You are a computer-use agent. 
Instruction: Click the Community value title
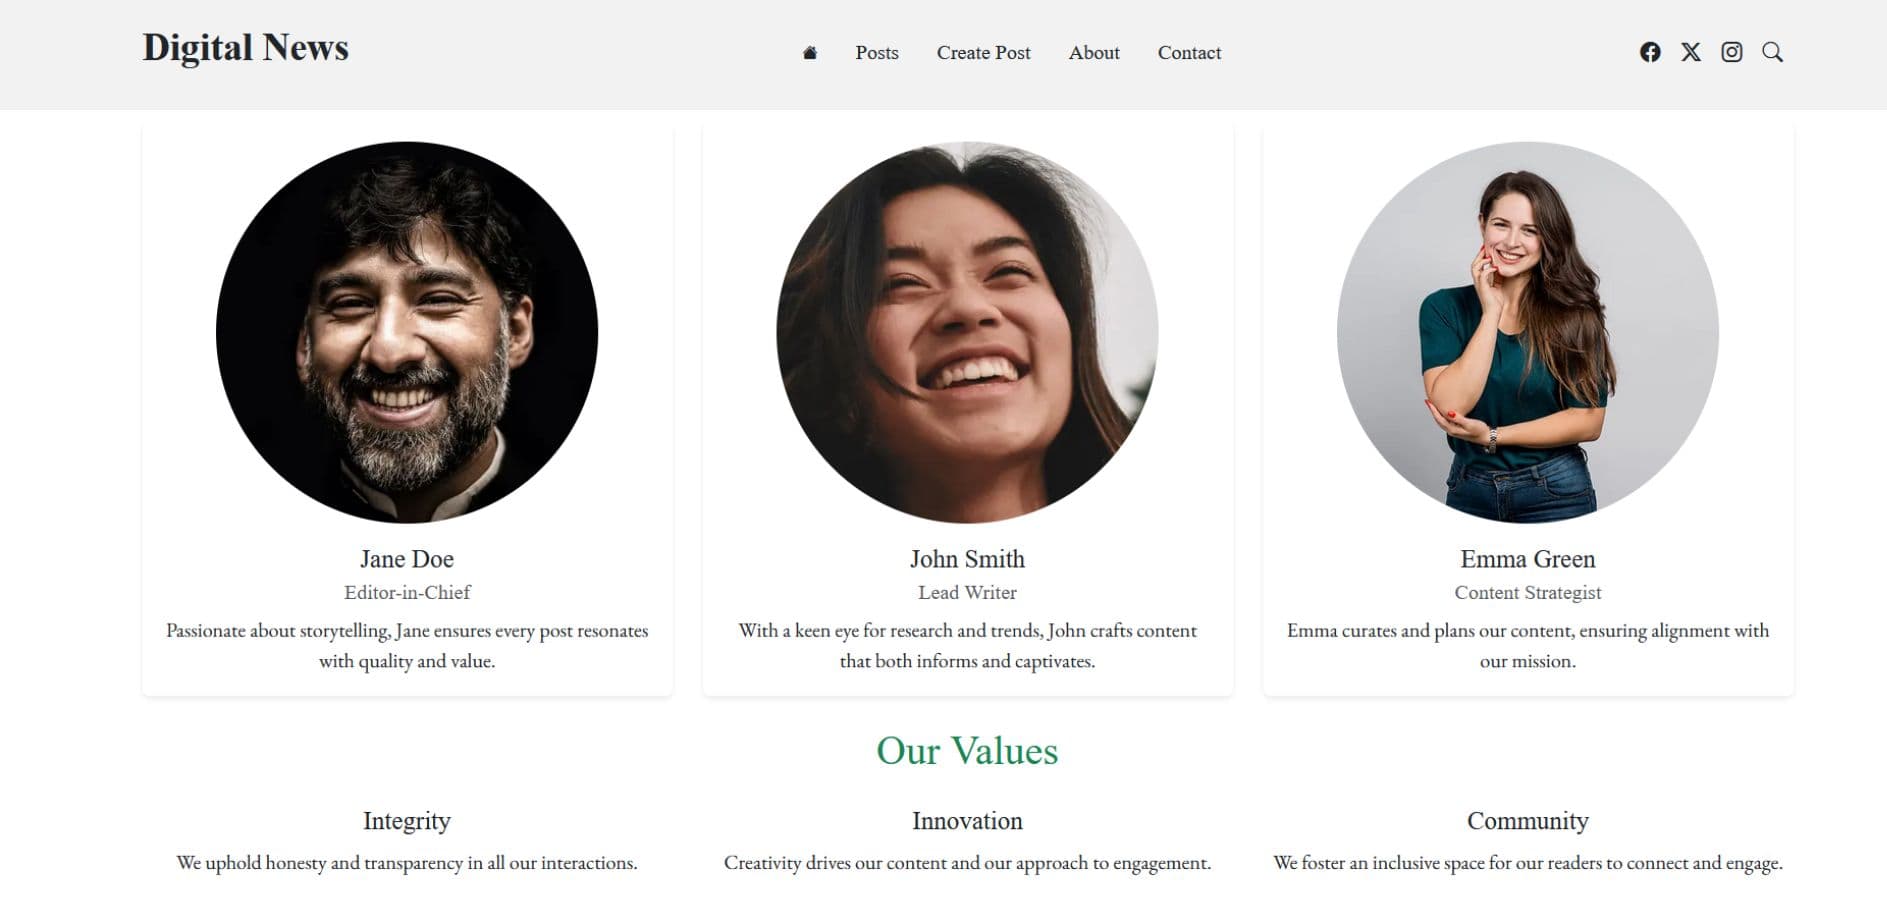1528,821
